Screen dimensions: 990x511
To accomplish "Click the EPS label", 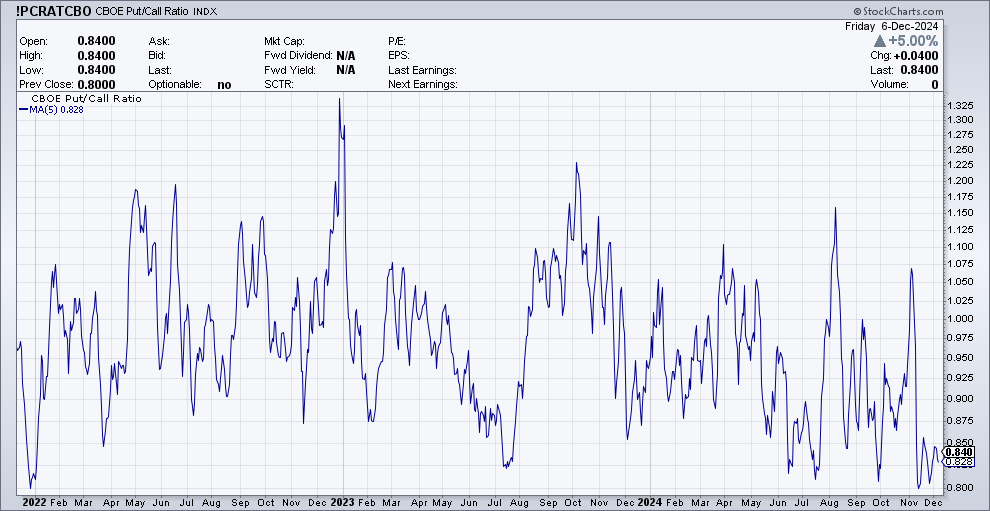I will tap(399, 56).
